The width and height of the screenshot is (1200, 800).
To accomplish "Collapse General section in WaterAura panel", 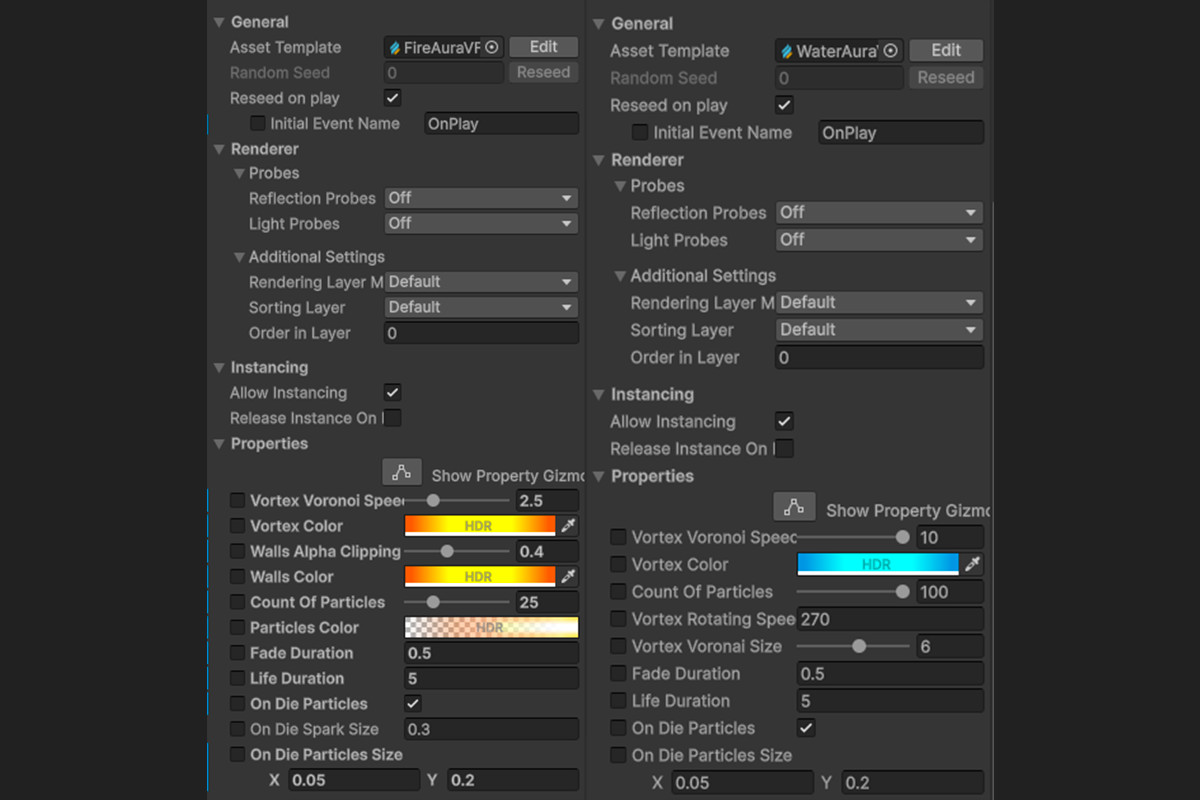I will point(599,23).
